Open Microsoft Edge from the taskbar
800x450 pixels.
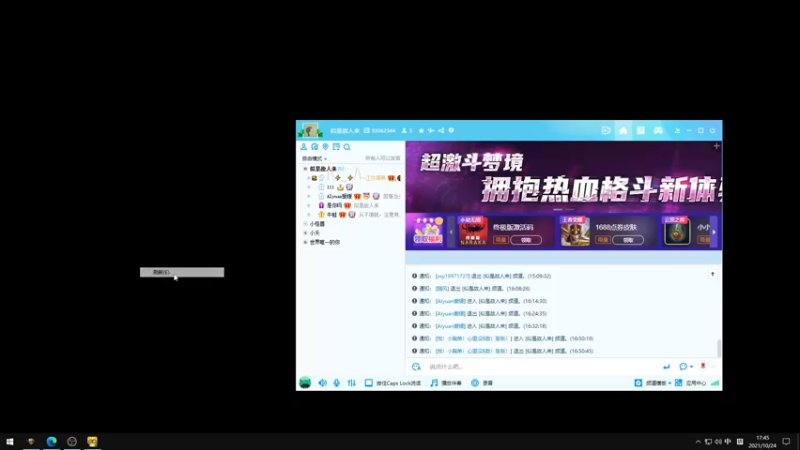point(52,441)
